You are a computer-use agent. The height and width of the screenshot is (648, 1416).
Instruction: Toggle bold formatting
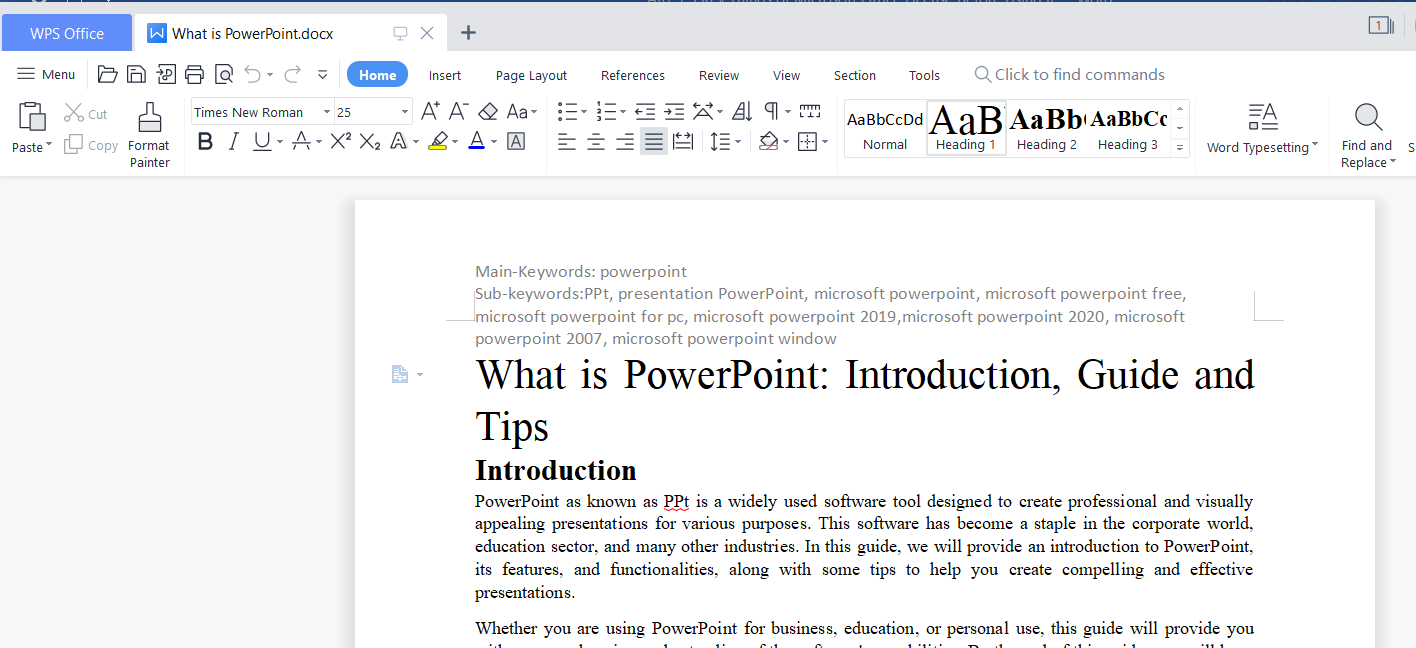(x=205, y=141)
